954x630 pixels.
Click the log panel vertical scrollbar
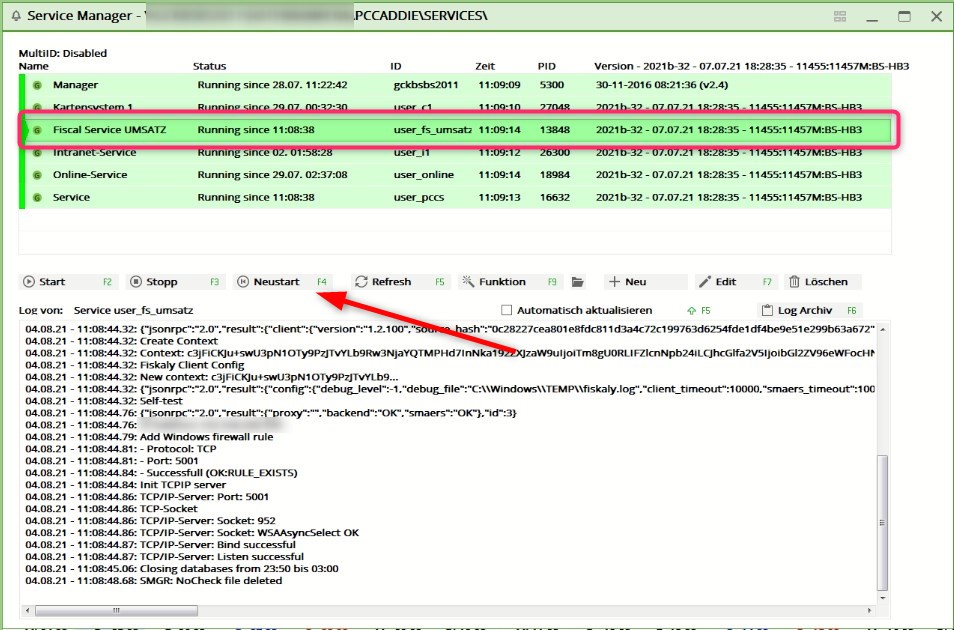[x=881, y=520]
